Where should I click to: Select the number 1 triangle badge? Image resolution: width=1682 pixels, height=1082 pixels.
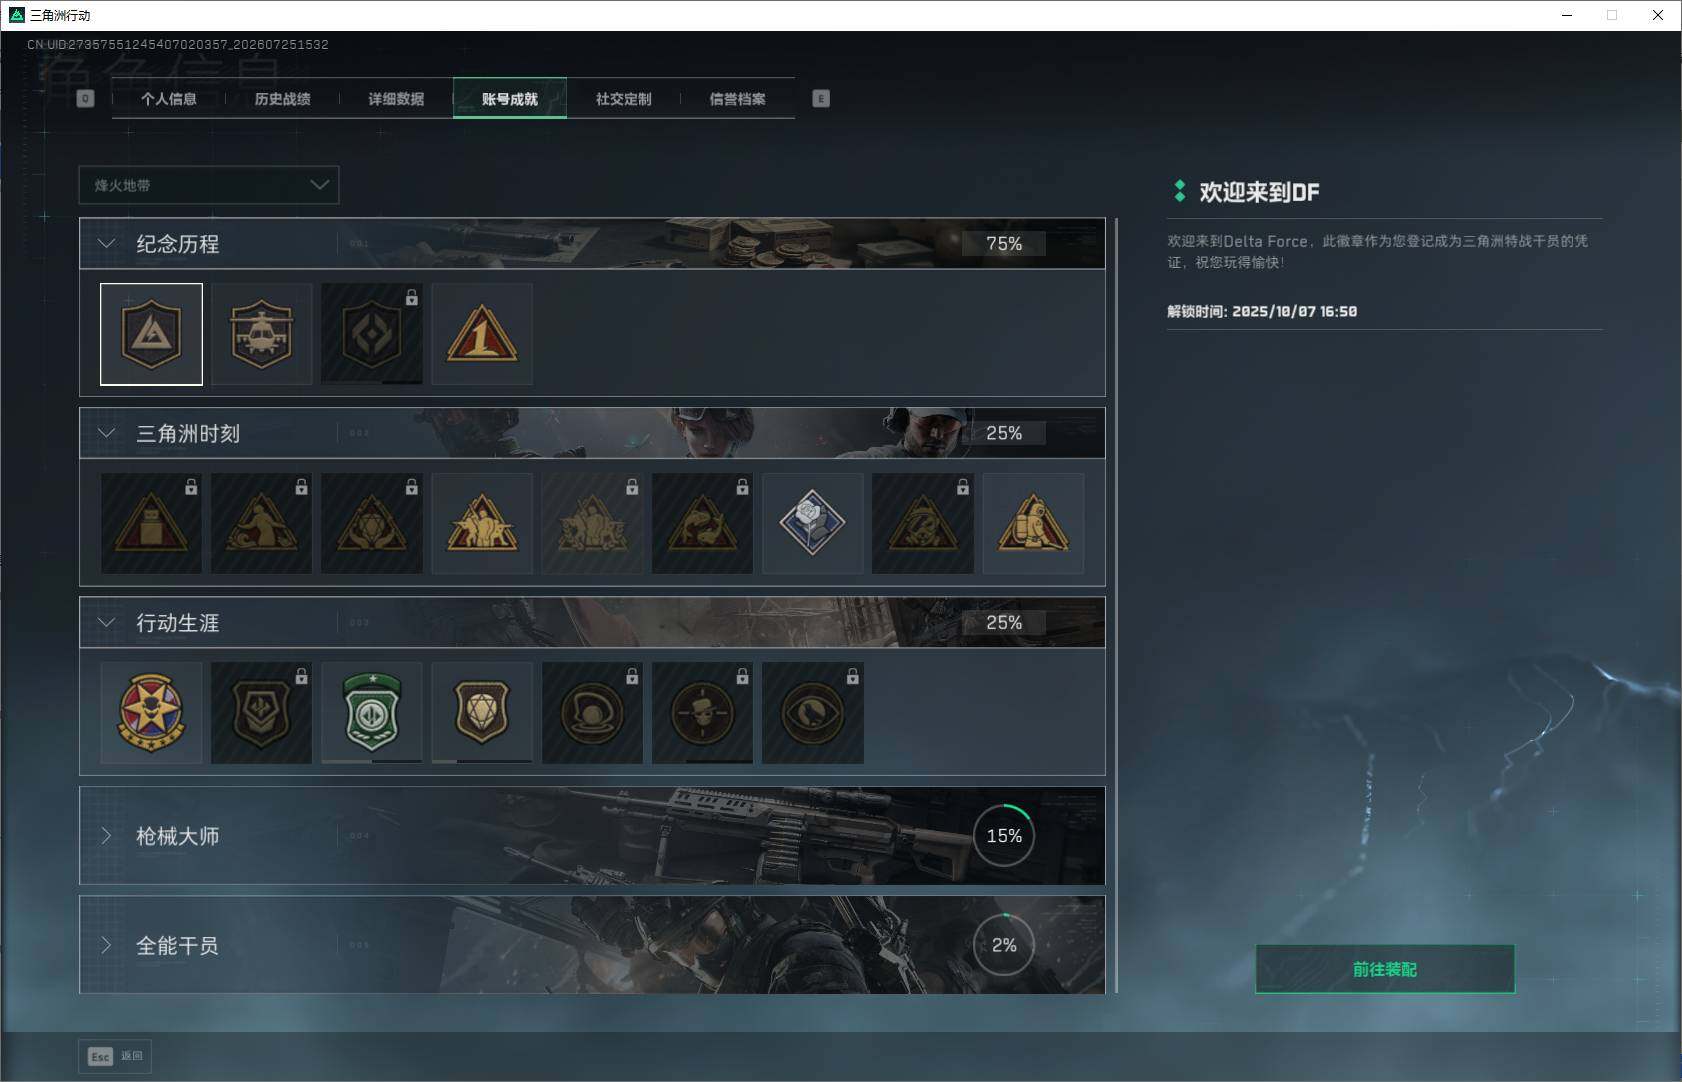(x=482, y=334)
